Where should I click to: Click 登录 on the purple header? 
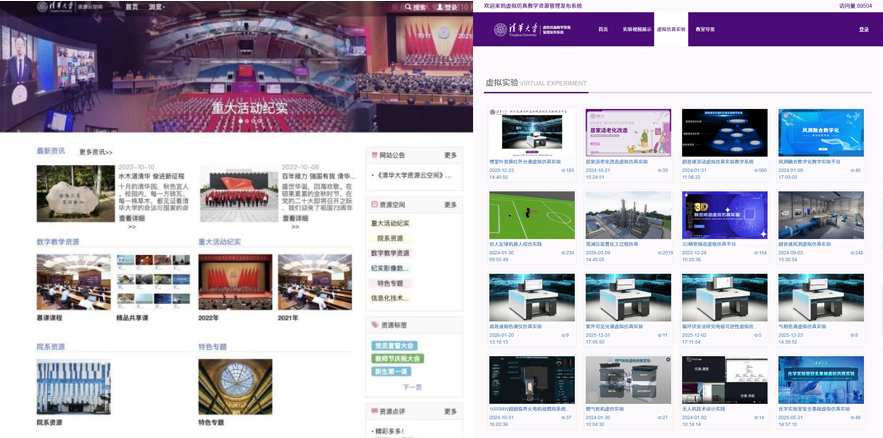pyautogui.click(x=863, y=30)
